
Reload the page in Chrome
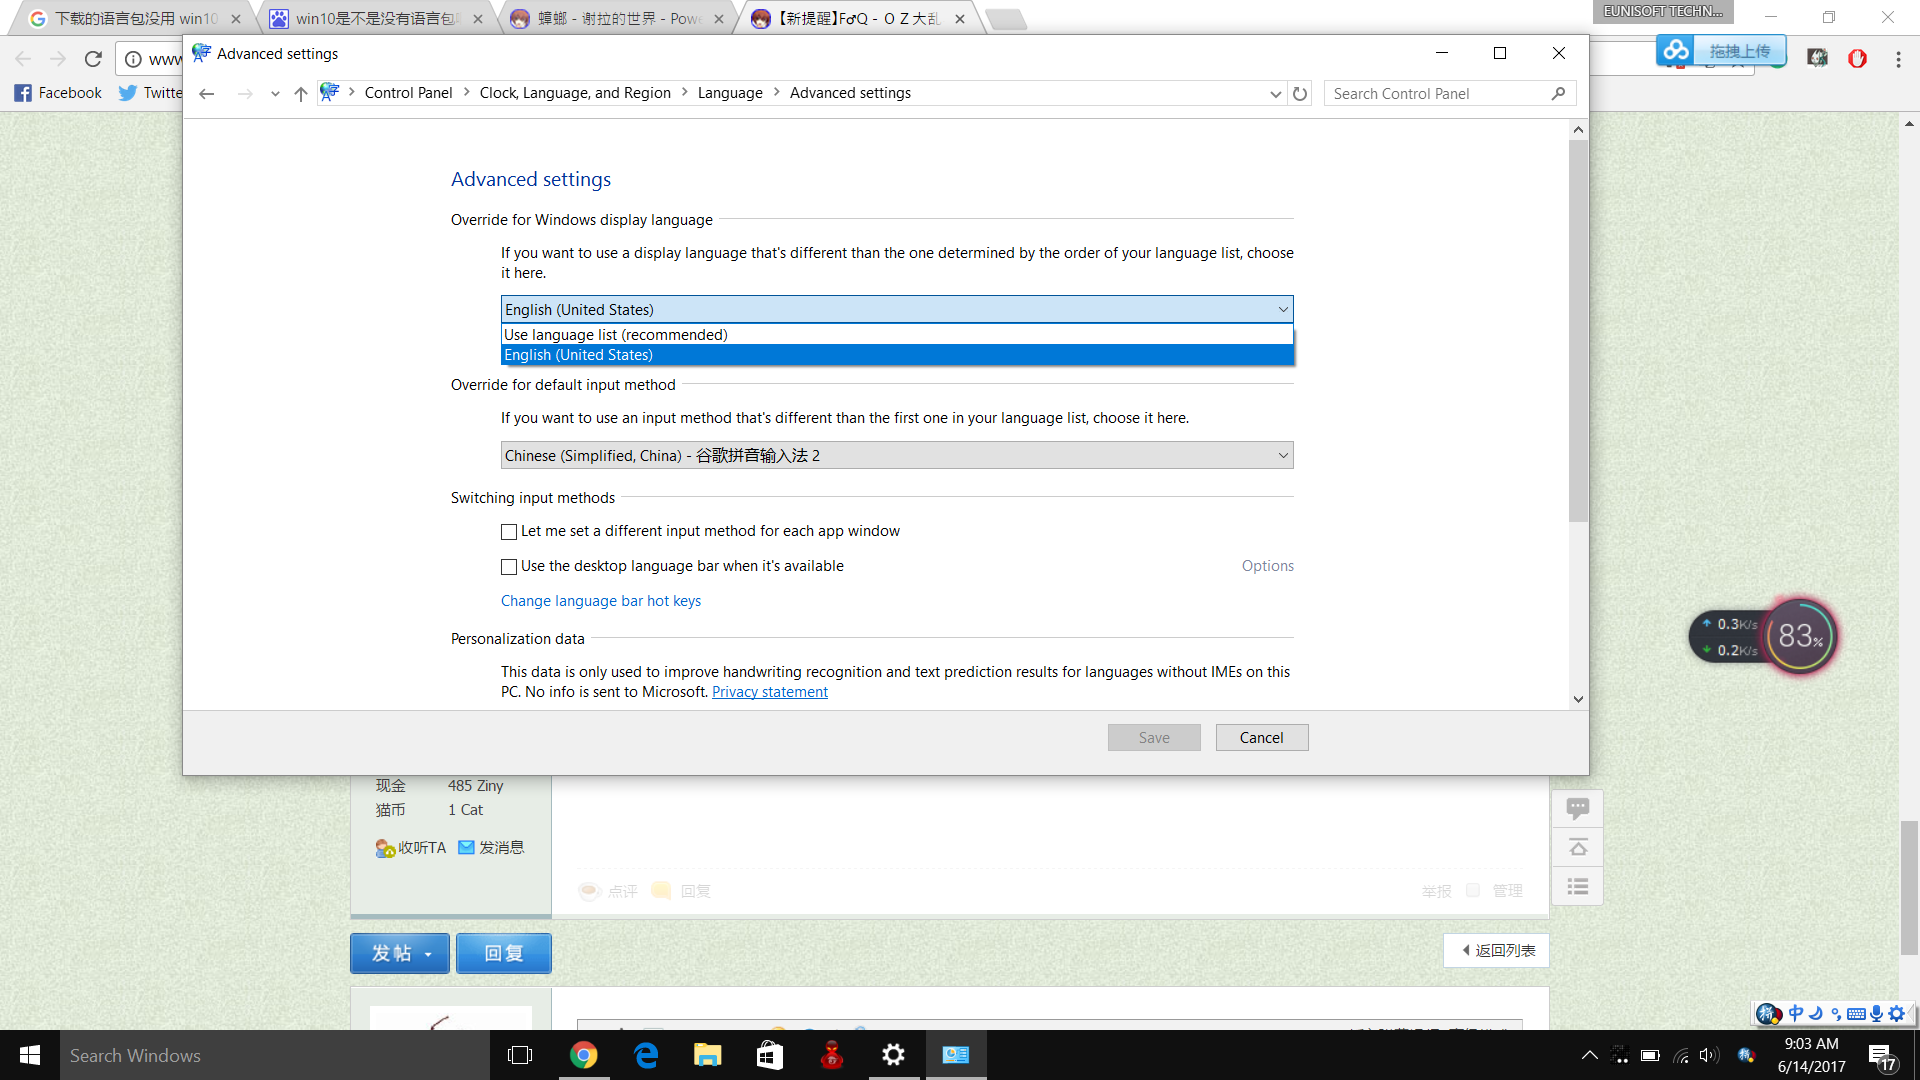point(93,59)
